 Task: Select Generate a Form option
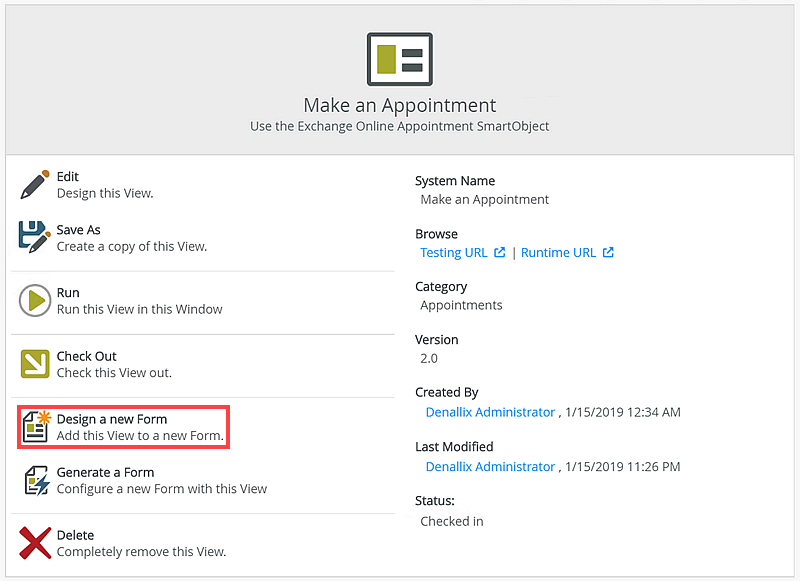point(105,472)
